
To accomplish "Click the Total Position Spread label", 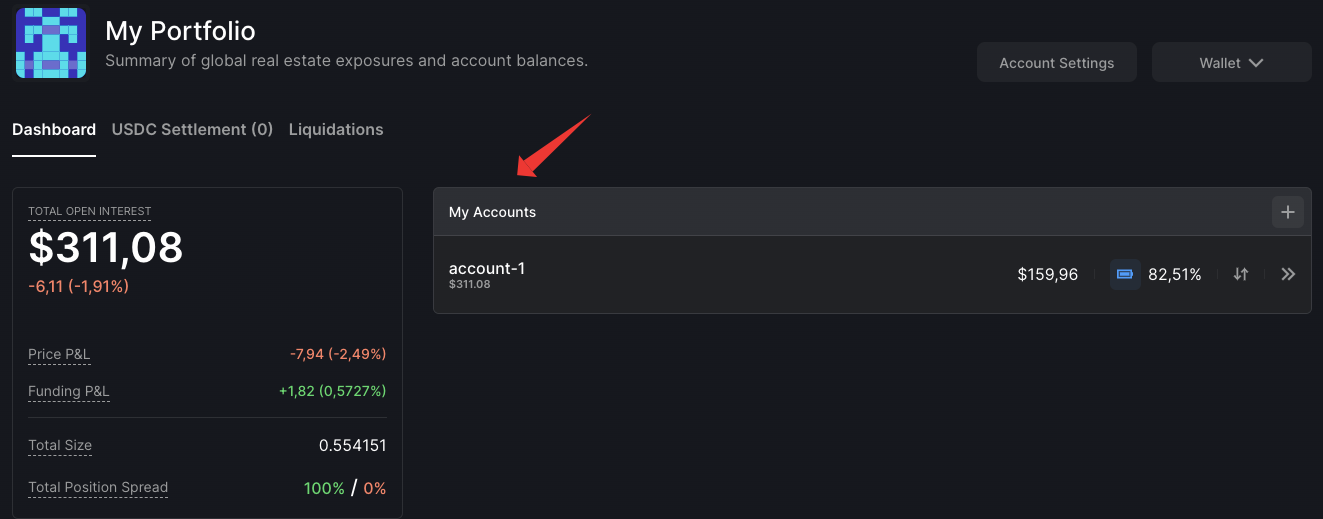I will (x=98, y=488).
